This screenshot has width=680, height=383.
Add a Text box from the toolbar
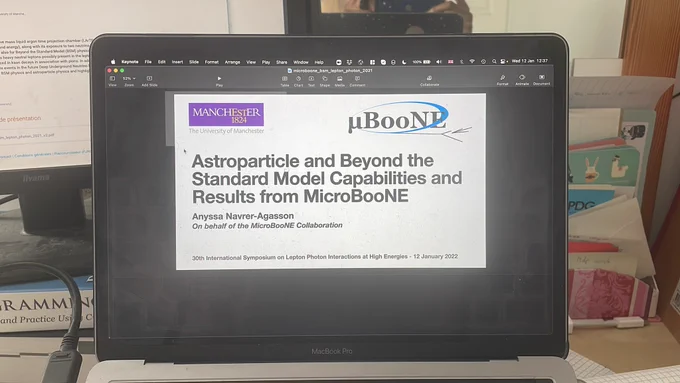[x=311, y=81]
